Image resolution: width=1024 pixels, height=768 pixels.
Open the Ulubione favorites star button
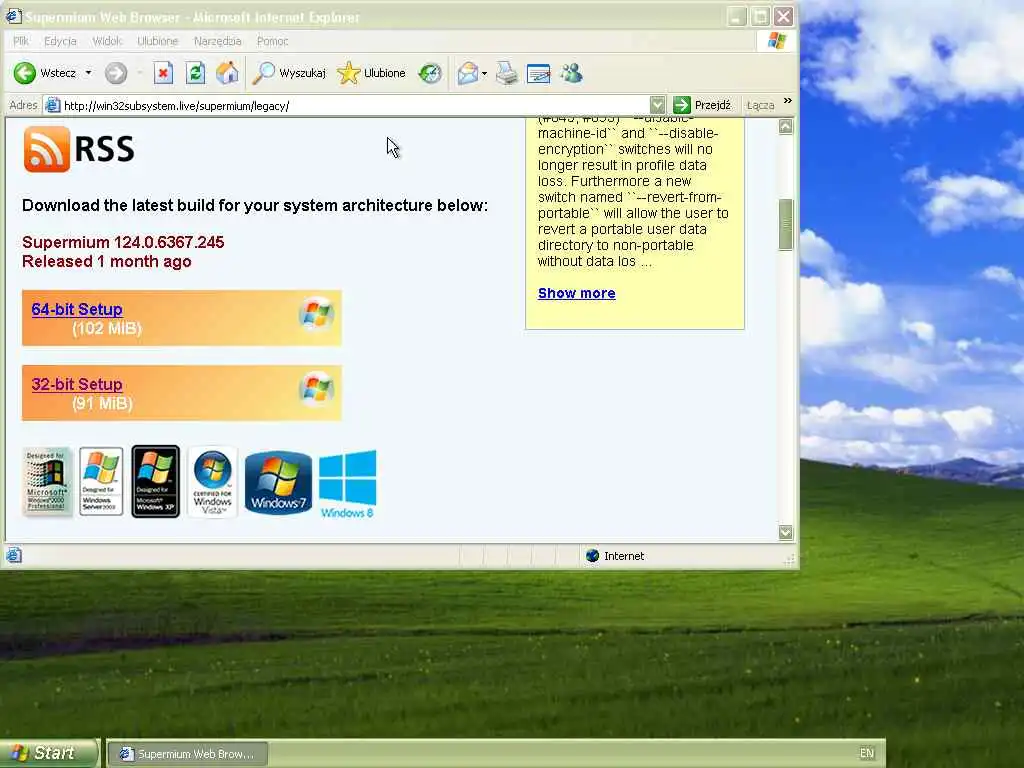coord(372,73)
